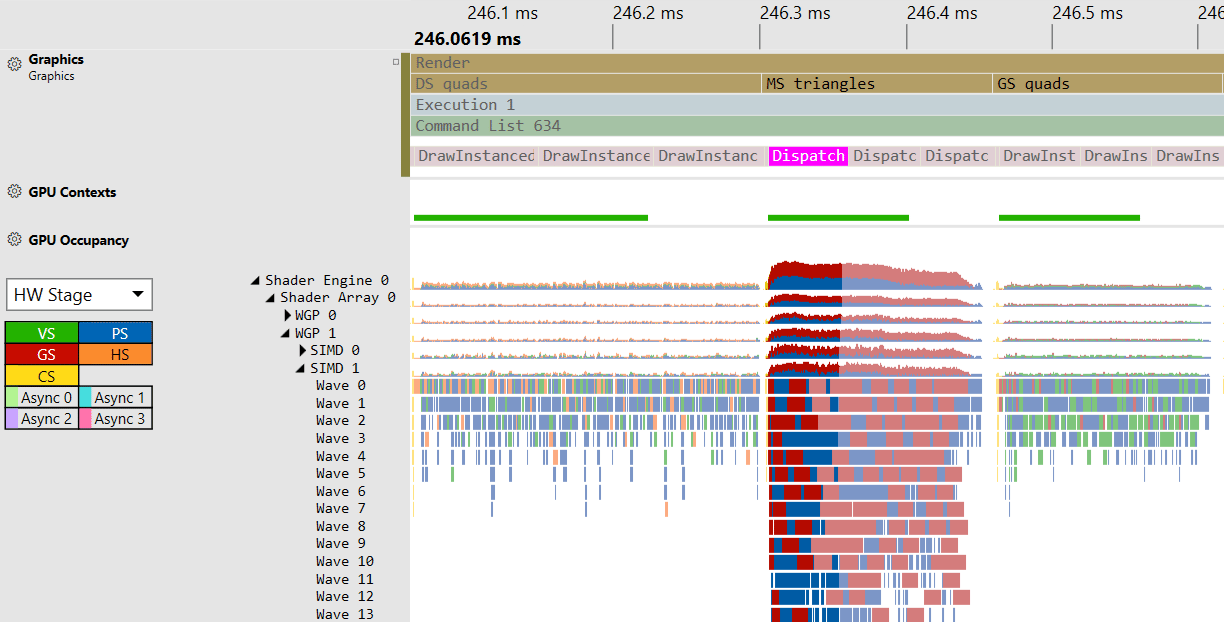
Task: Select the Wave 3 row label
Action: click(340, 439)
